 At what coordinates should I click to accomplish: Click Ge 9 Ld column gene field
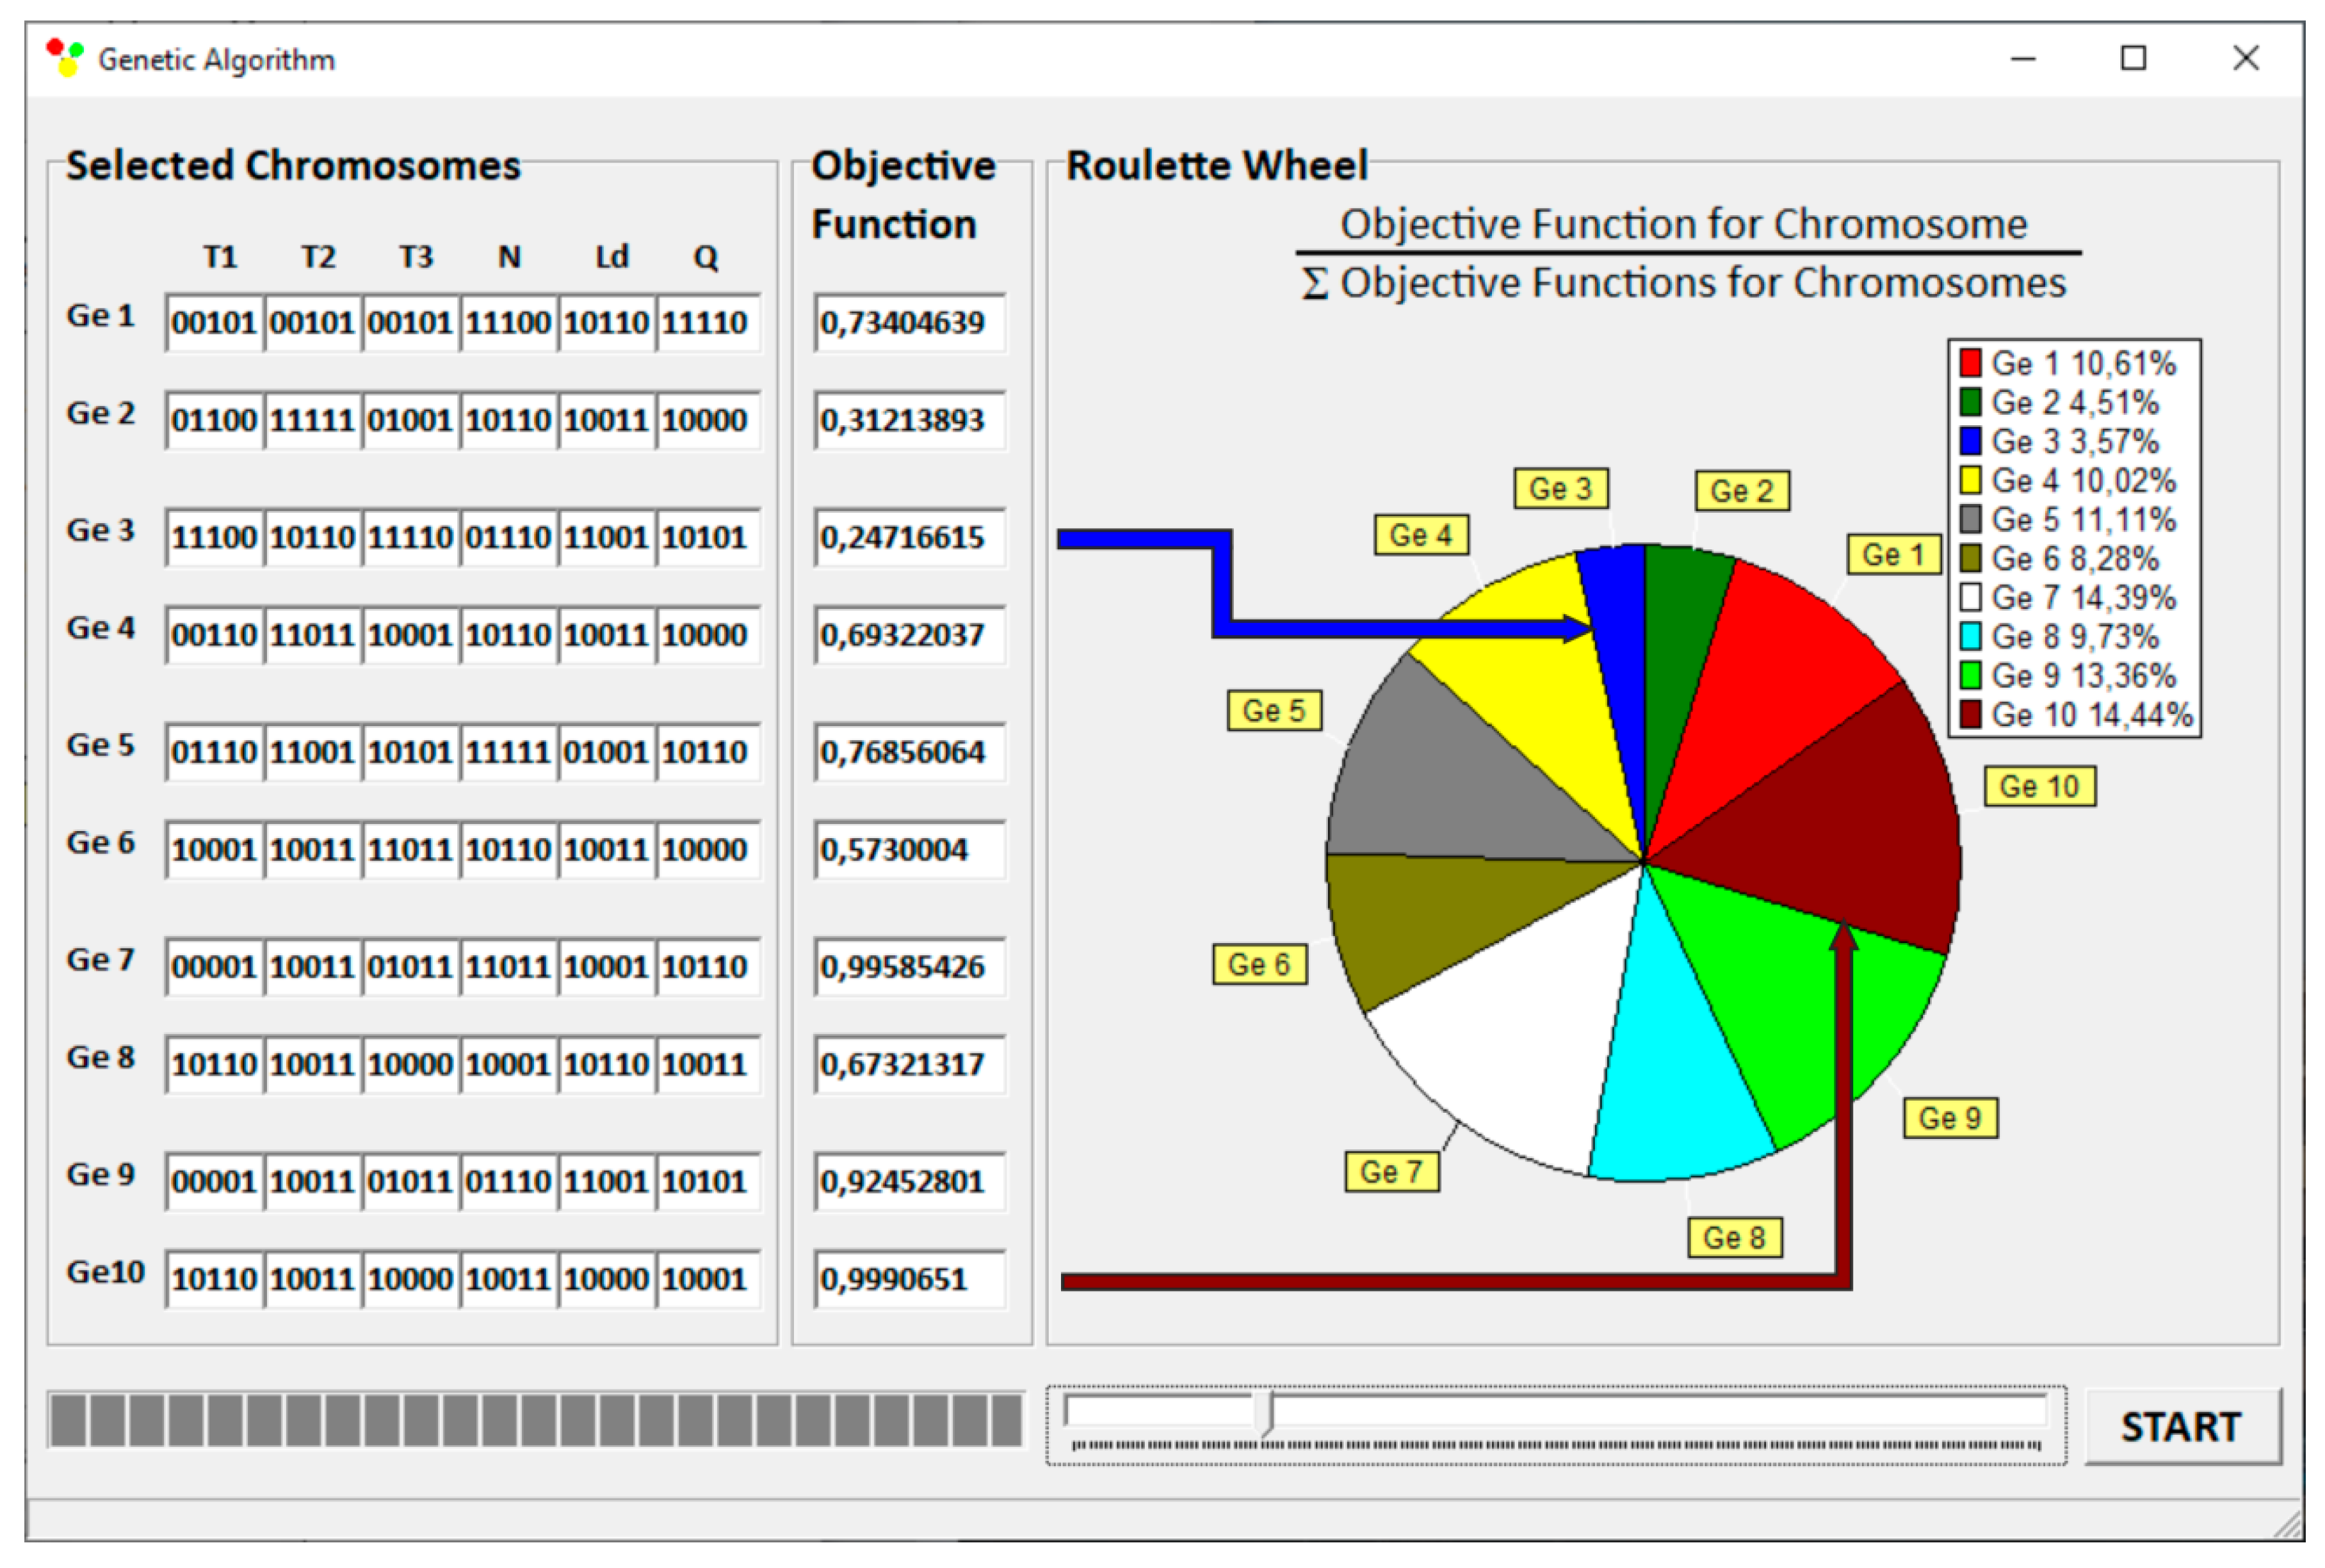coord(606,1182)
